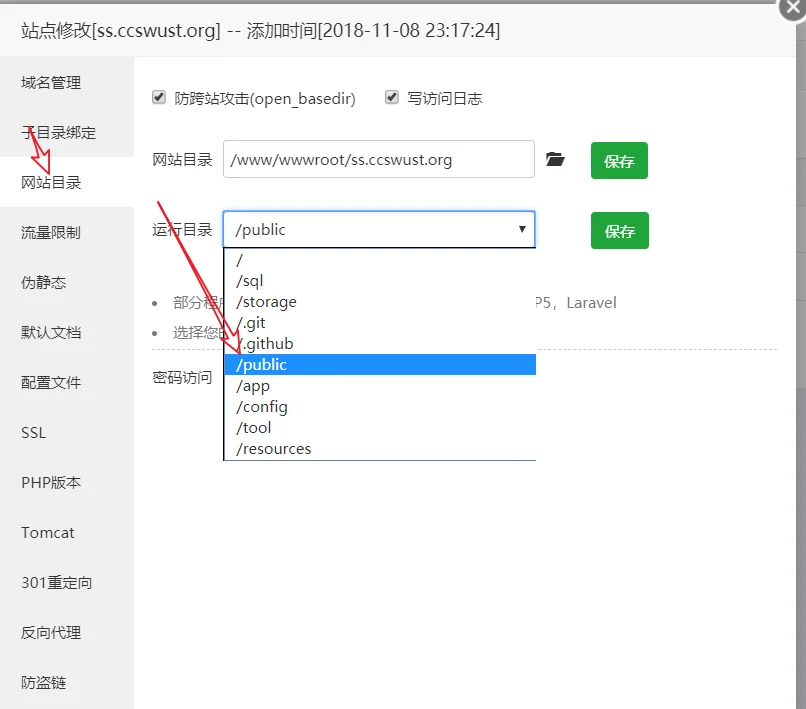
Task: Open 子目录绑定 tab
Action: (x=67, y=132)
